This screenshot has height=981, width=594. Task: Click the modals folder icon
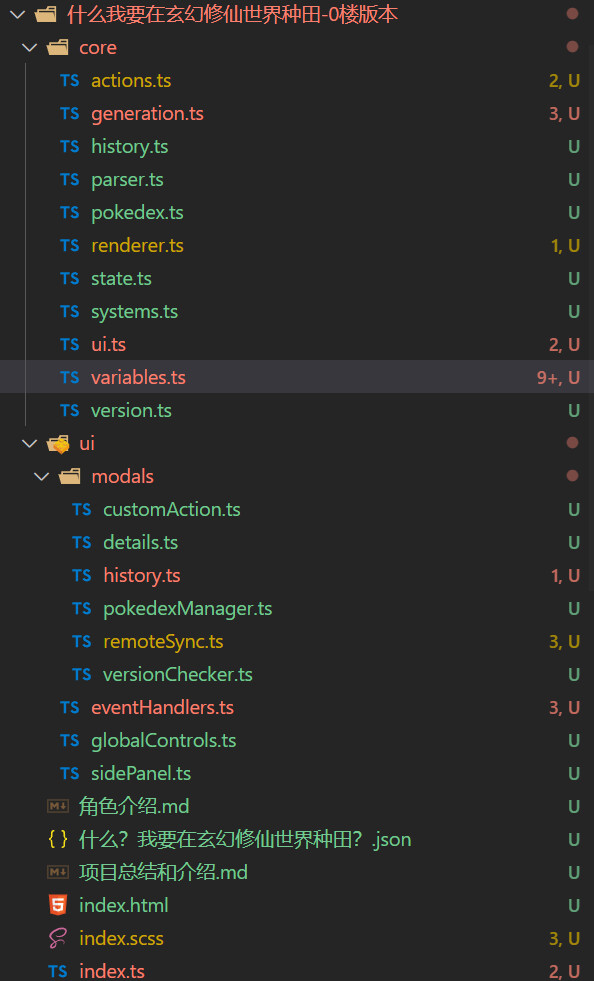pos(69,476)
